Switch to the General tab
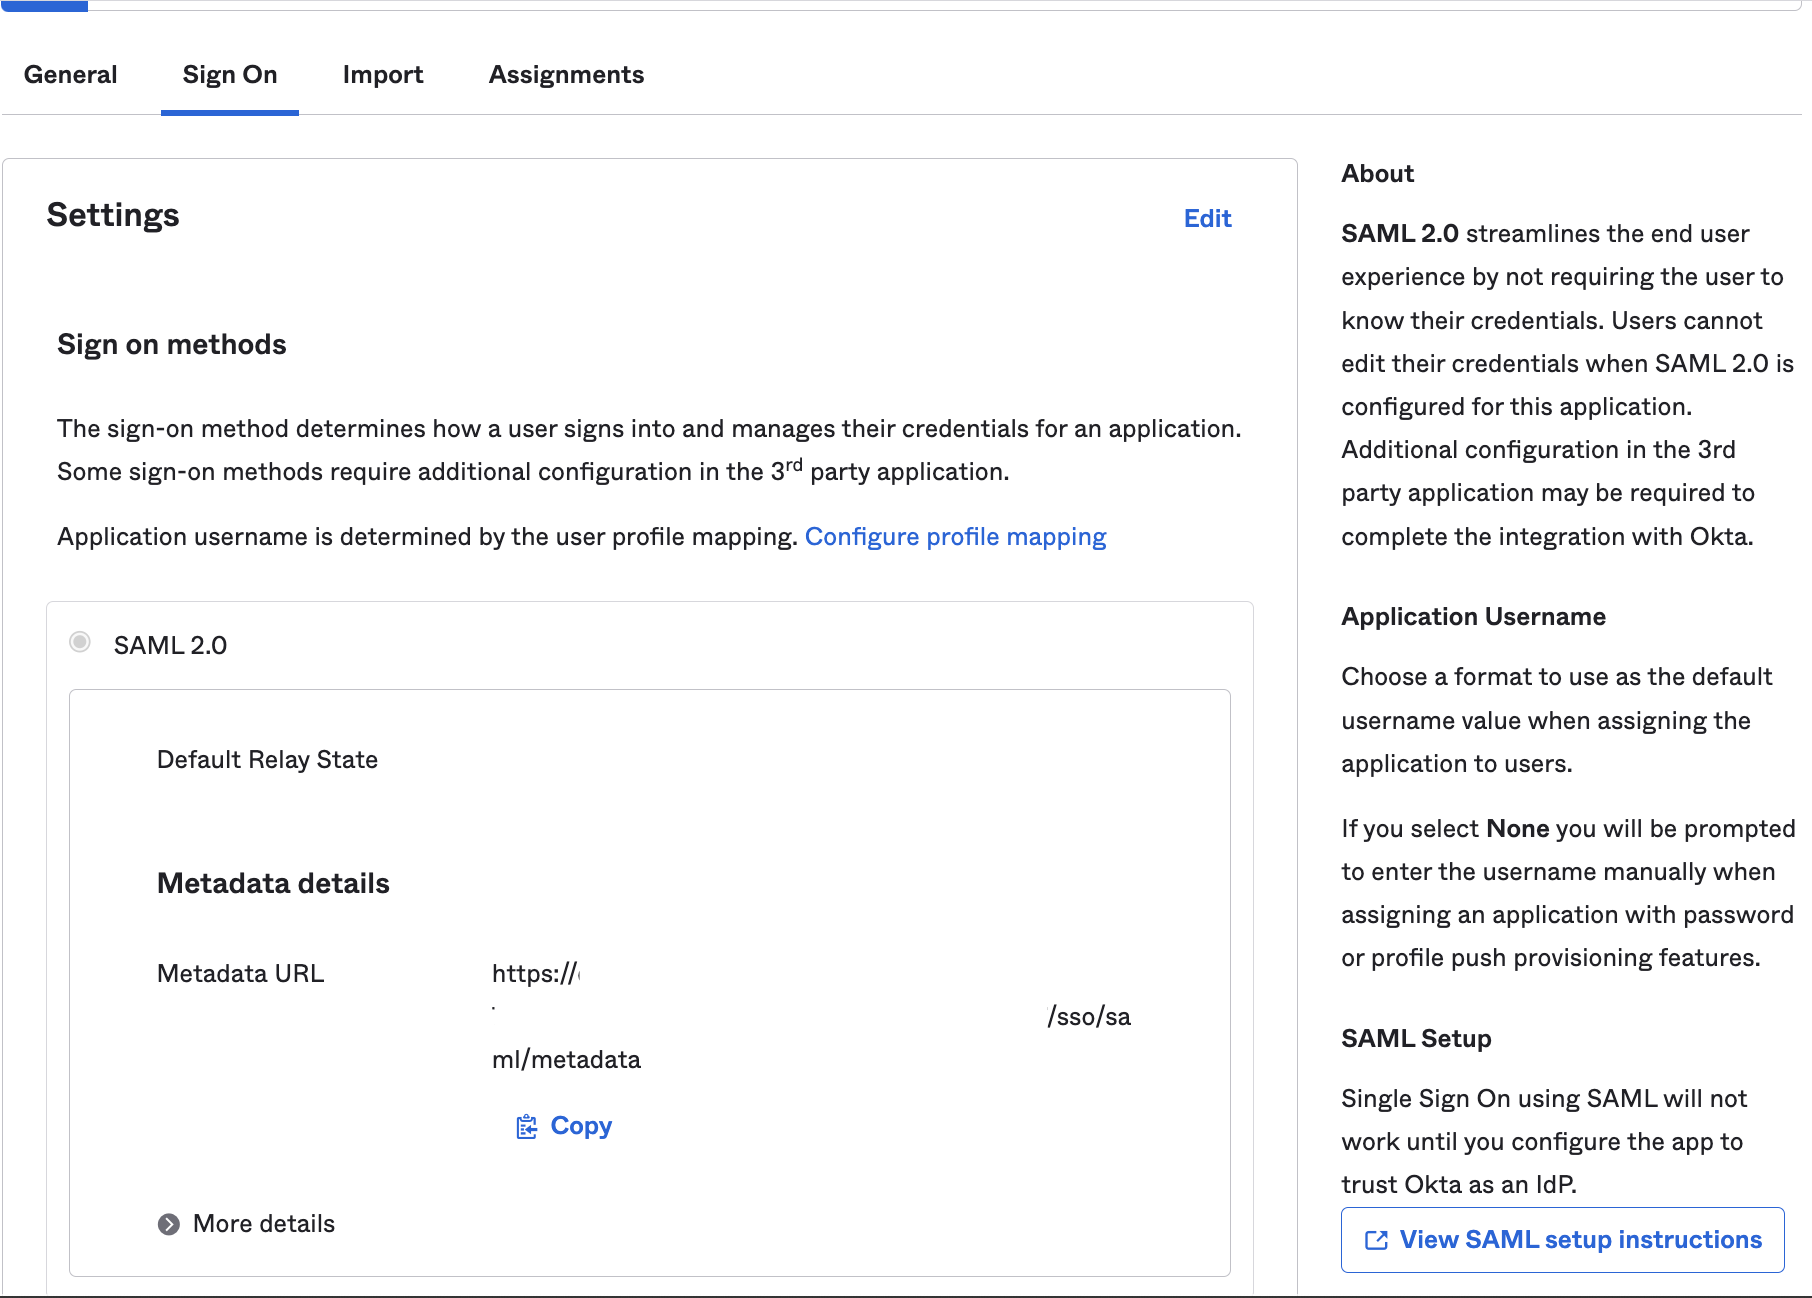The image size is (1812, 1298). click(x=71, y=74)
